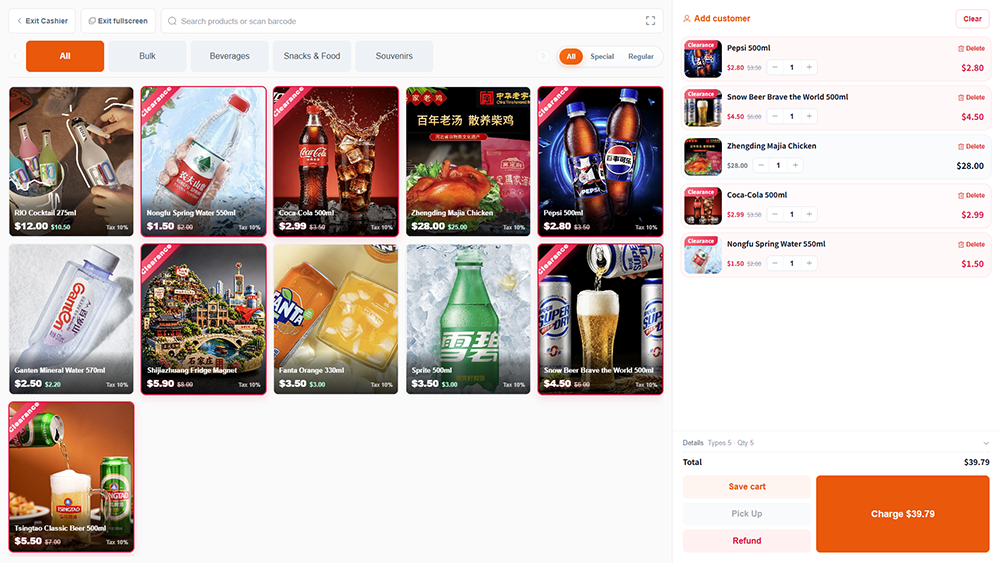Click the Refund button

[x=747, y=541]
